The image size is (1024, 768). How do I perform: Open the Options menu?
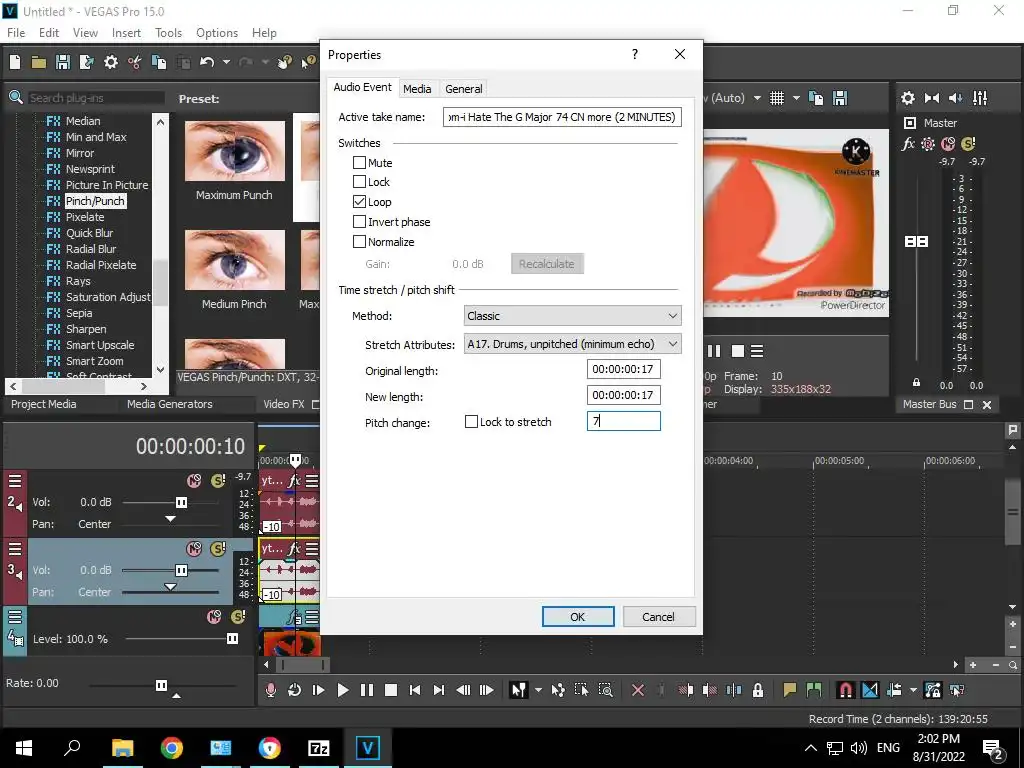(x=217, y=33)
